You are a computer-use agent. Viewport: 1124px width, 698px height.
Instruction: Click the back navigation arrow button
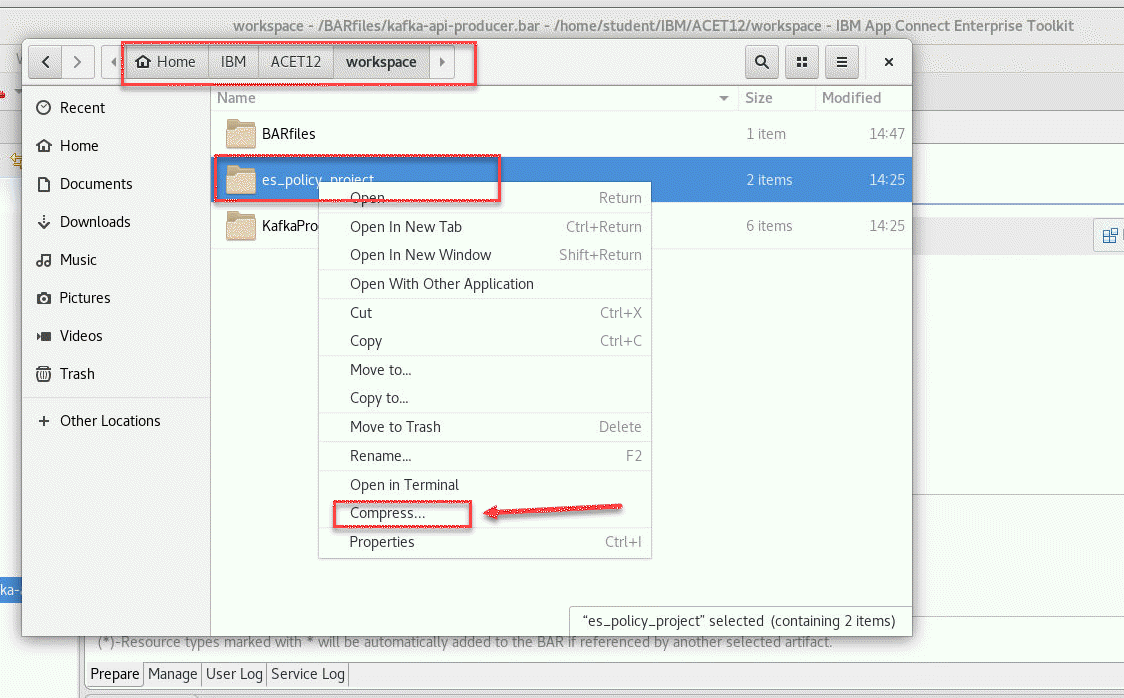pyautogui.click(x=45, y=62)
